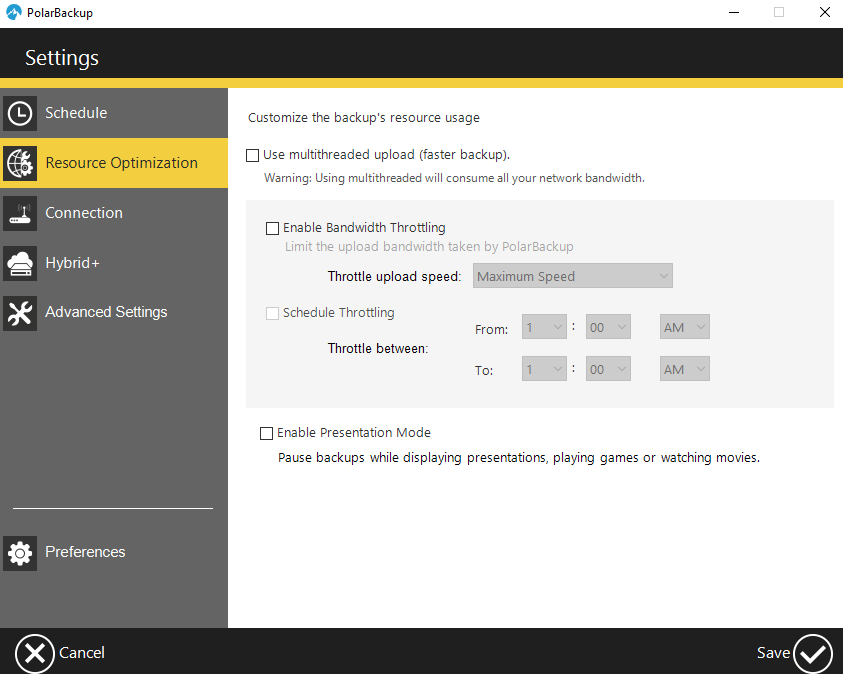Open the Throttle upload speed dropdown
Image resolution: width=843 pixels, height=674 pixels.
[x=573, y=276]
